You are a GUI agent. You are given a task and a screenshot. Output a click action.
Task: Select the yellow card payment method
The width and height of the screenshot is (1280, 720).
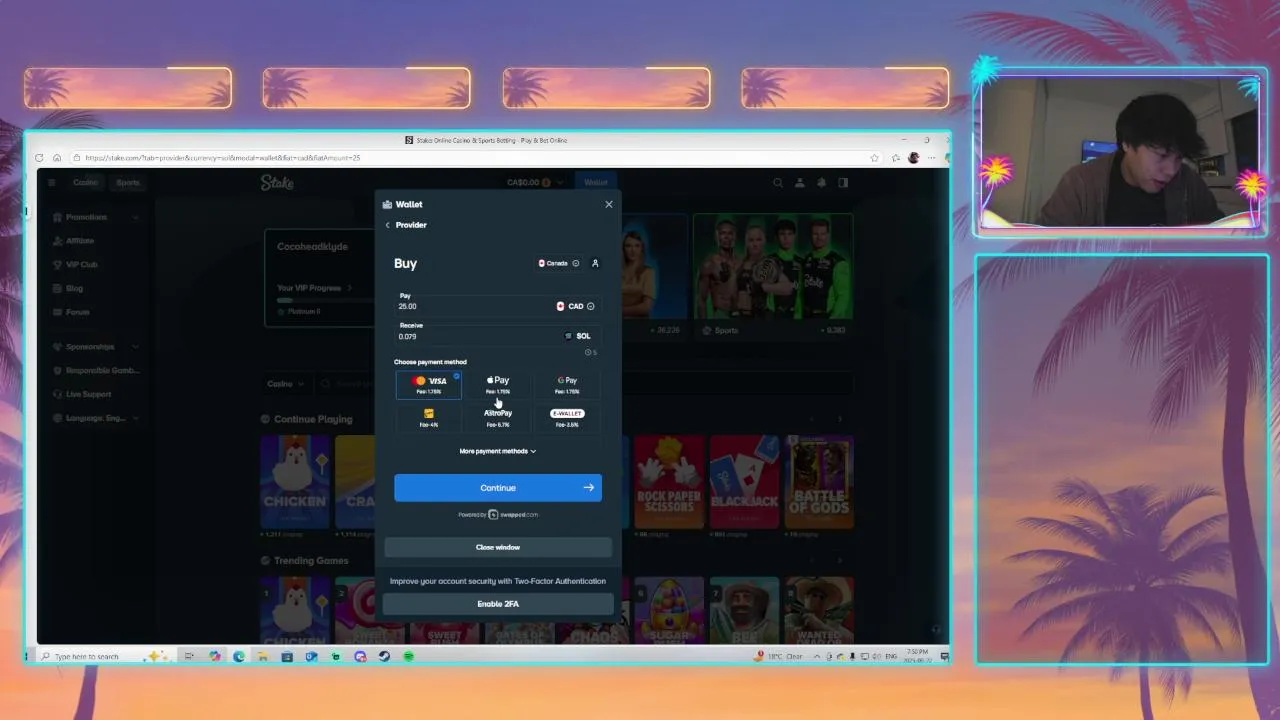pos(429,418)
